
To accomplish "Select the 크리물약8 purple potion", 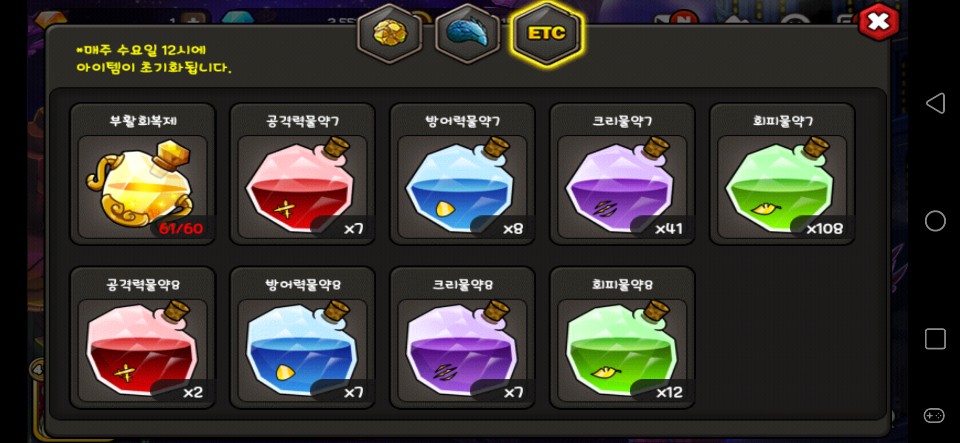I will 462,338.
